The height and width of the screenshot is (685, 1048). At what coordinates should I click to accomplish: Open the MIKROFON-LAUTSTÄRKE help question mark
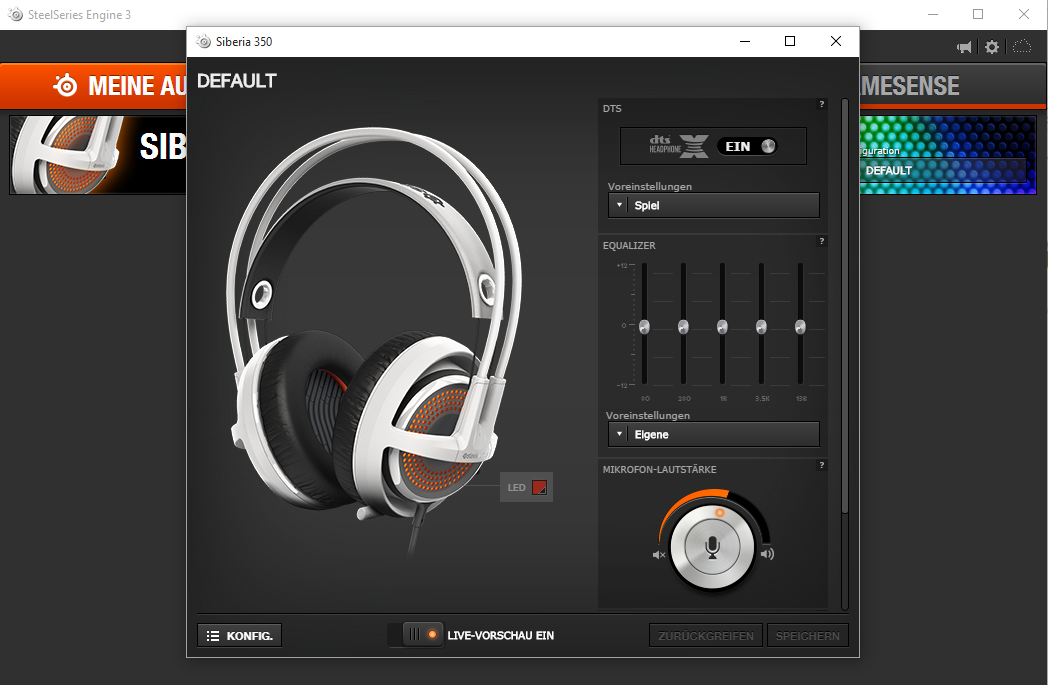click(821, 465)
